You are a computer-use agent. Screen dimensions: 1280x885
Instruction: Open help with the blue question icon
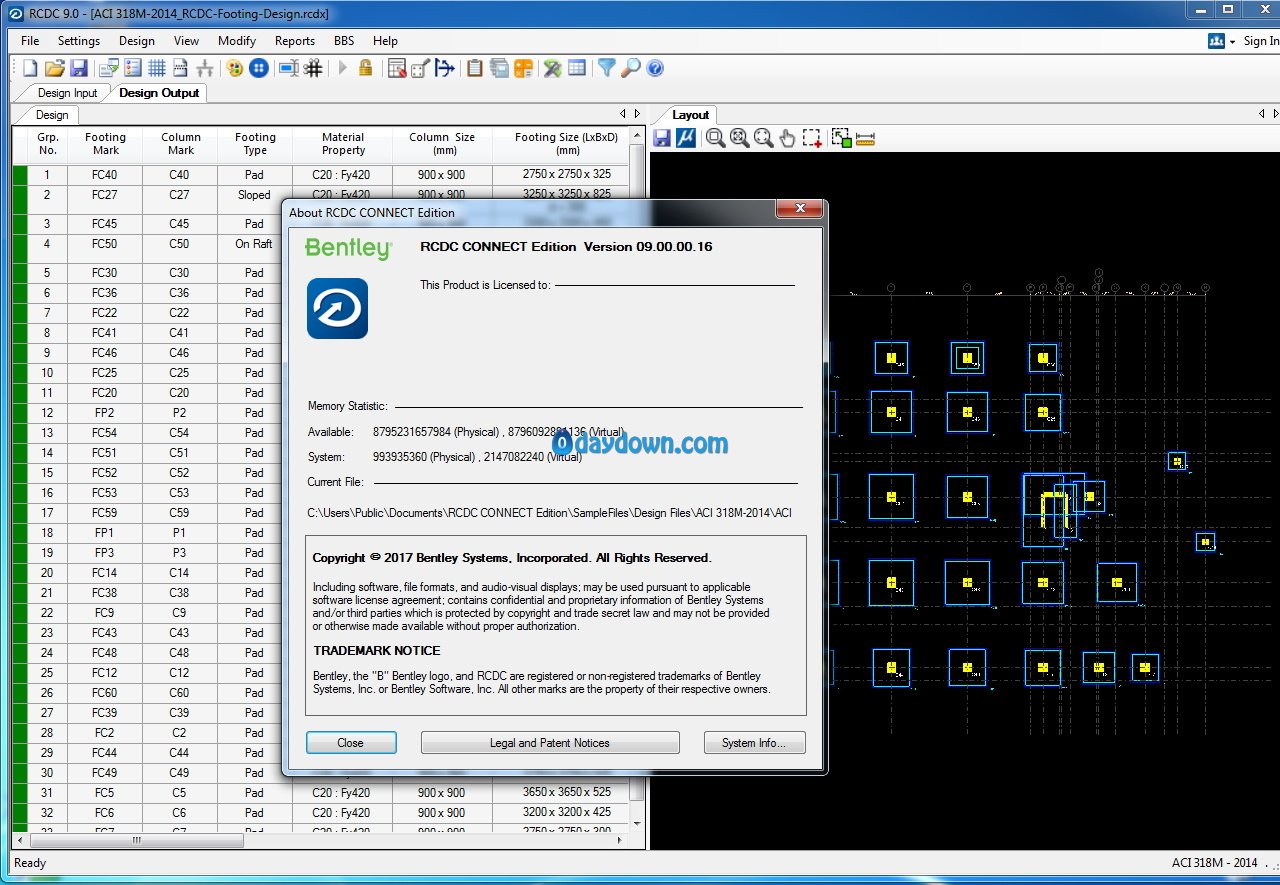point(655,68)
